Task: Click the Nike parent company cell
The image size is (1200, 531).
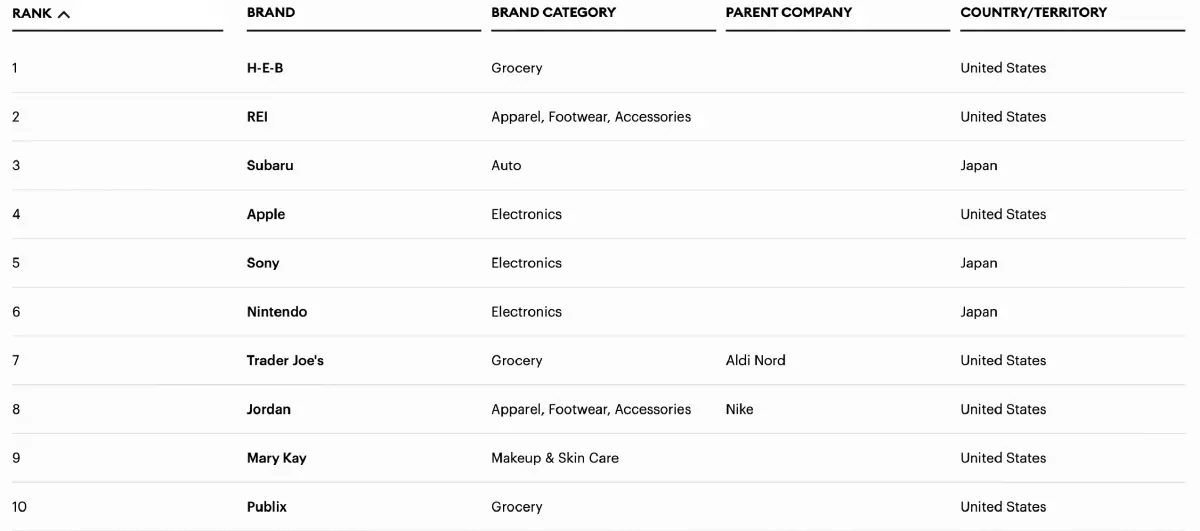Action: tap(739, 410)
